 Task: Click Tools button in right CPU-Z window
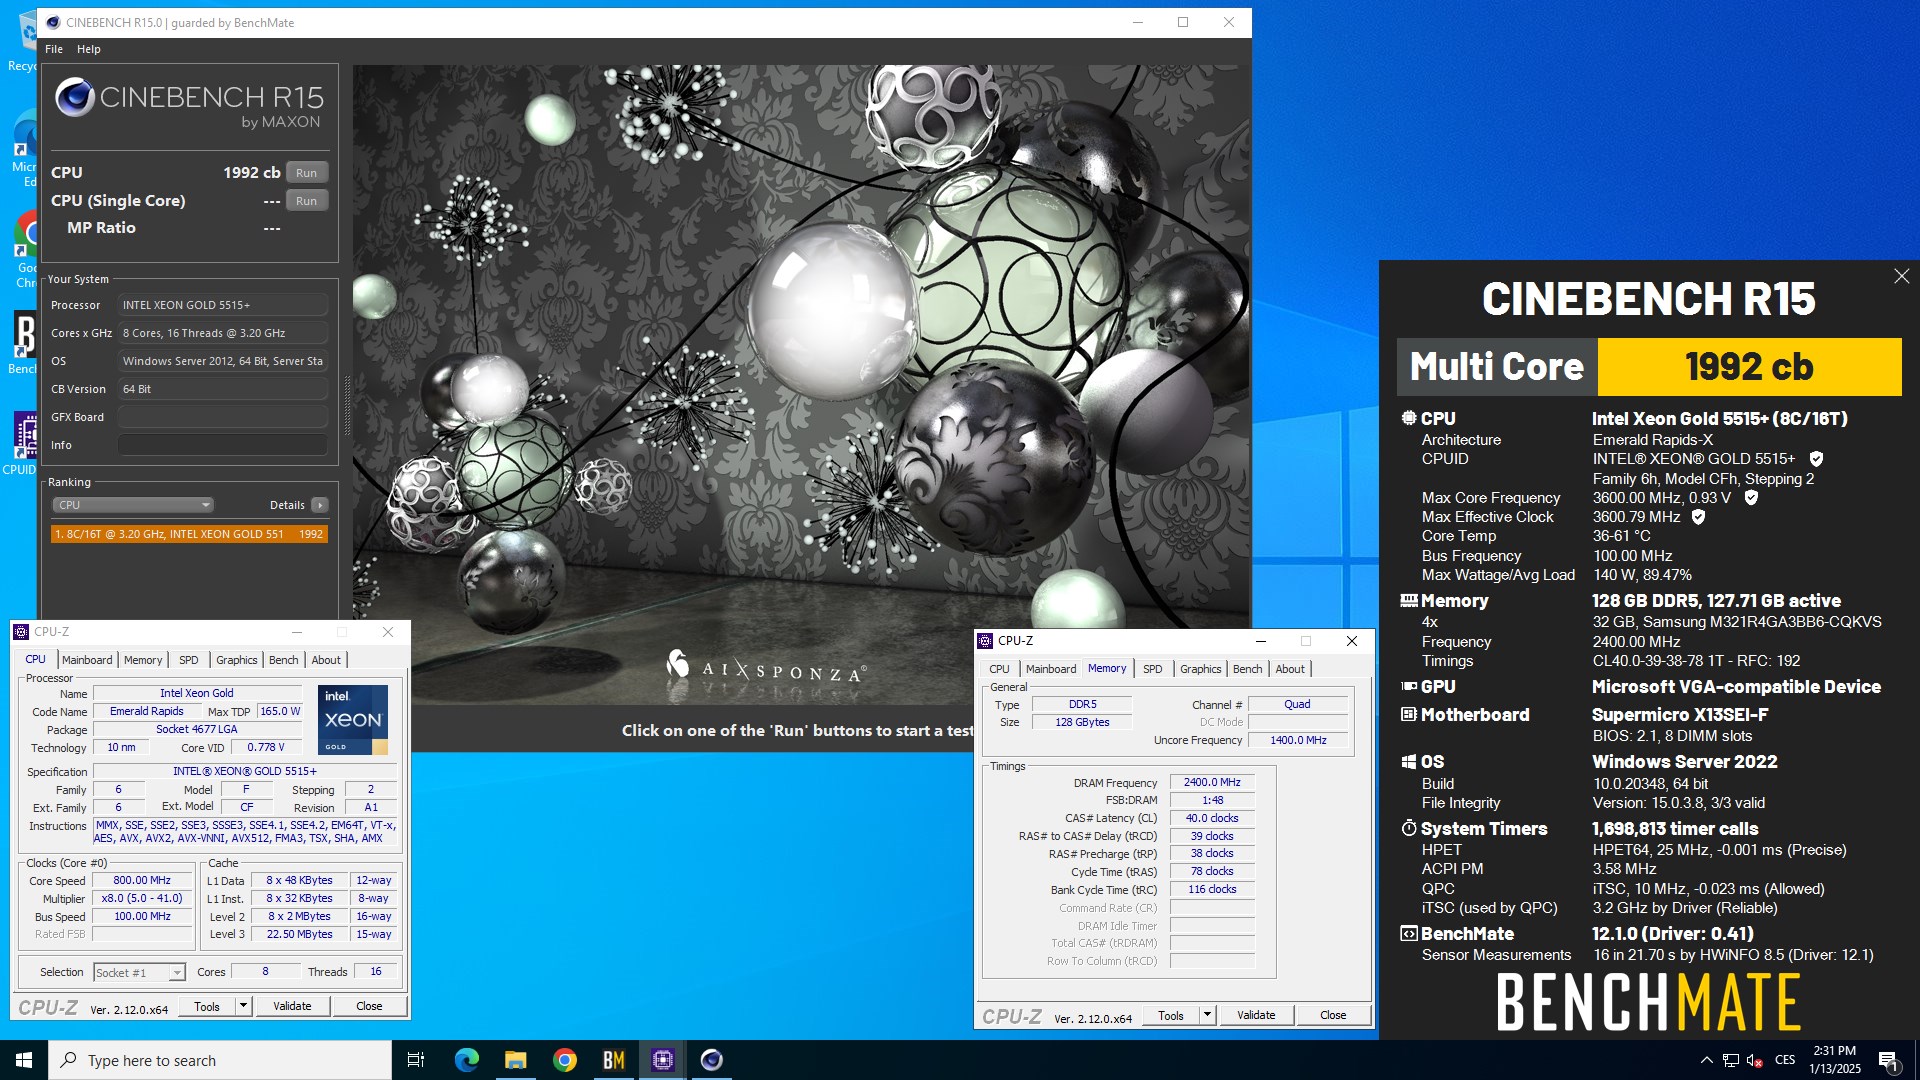1171,1015
